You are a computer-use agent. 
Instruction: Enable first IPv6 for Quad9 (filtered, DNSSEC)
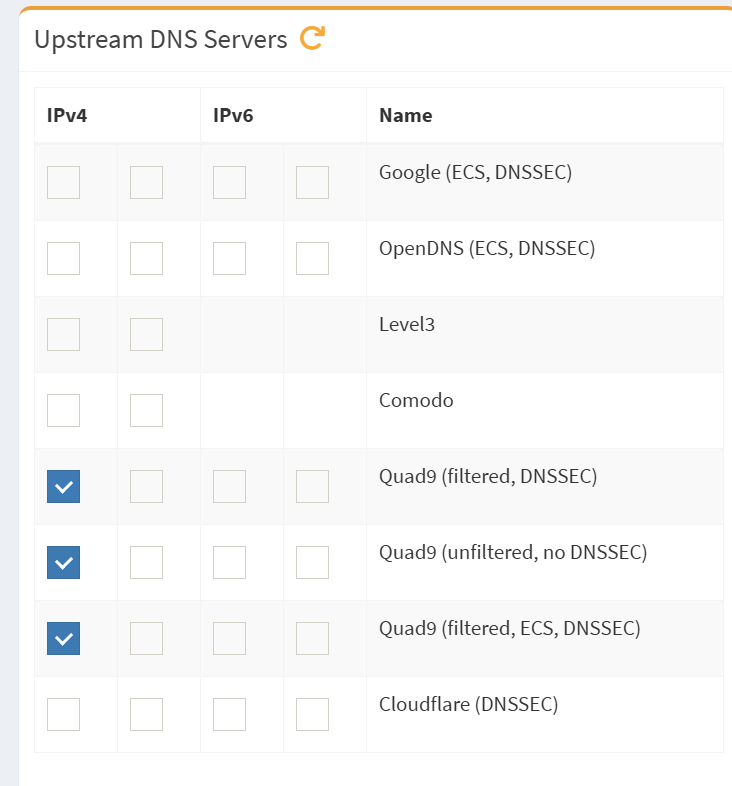[x=229, y=486]
